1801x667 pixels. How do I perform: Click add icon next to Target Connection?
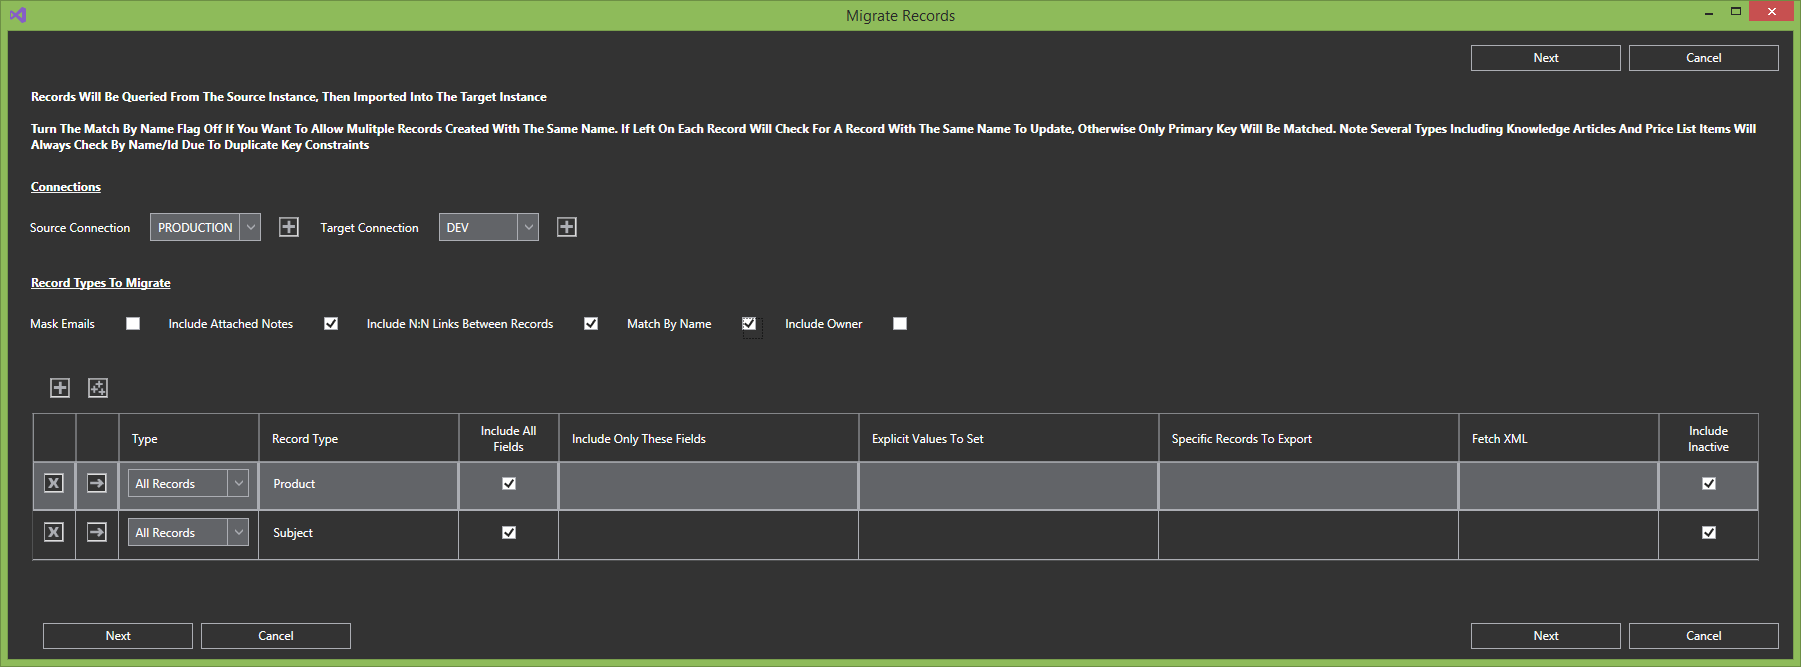[x=566, y=227]
